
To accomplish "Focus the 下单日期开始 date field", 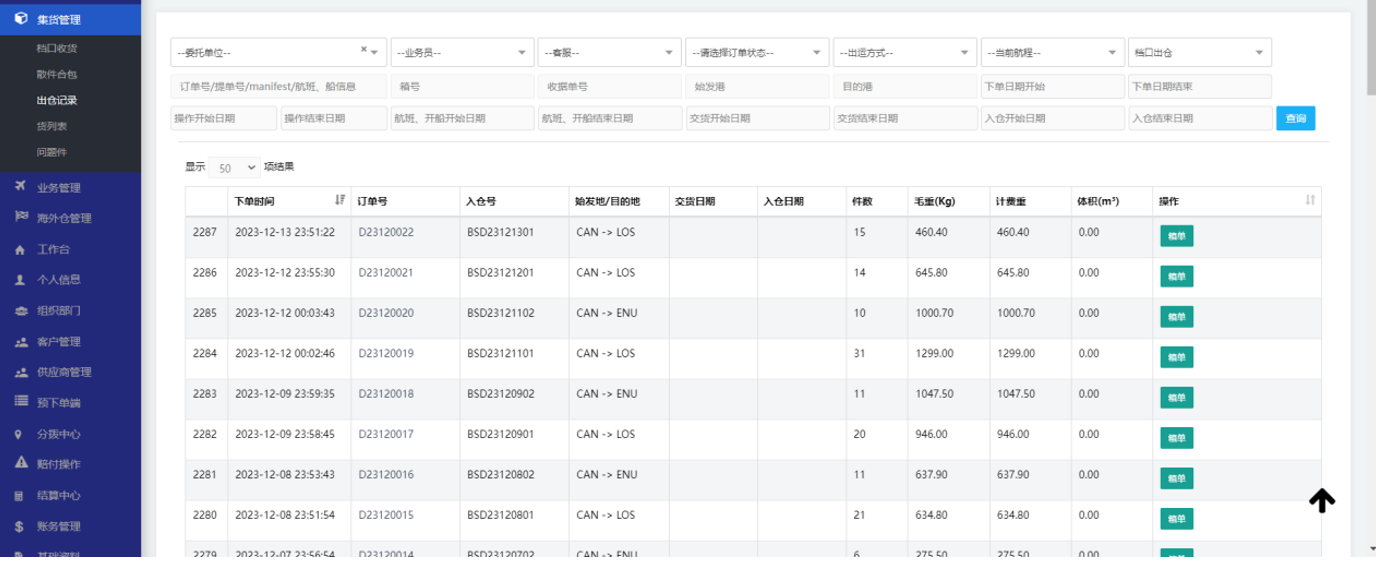I will [x=1052, y=87].
